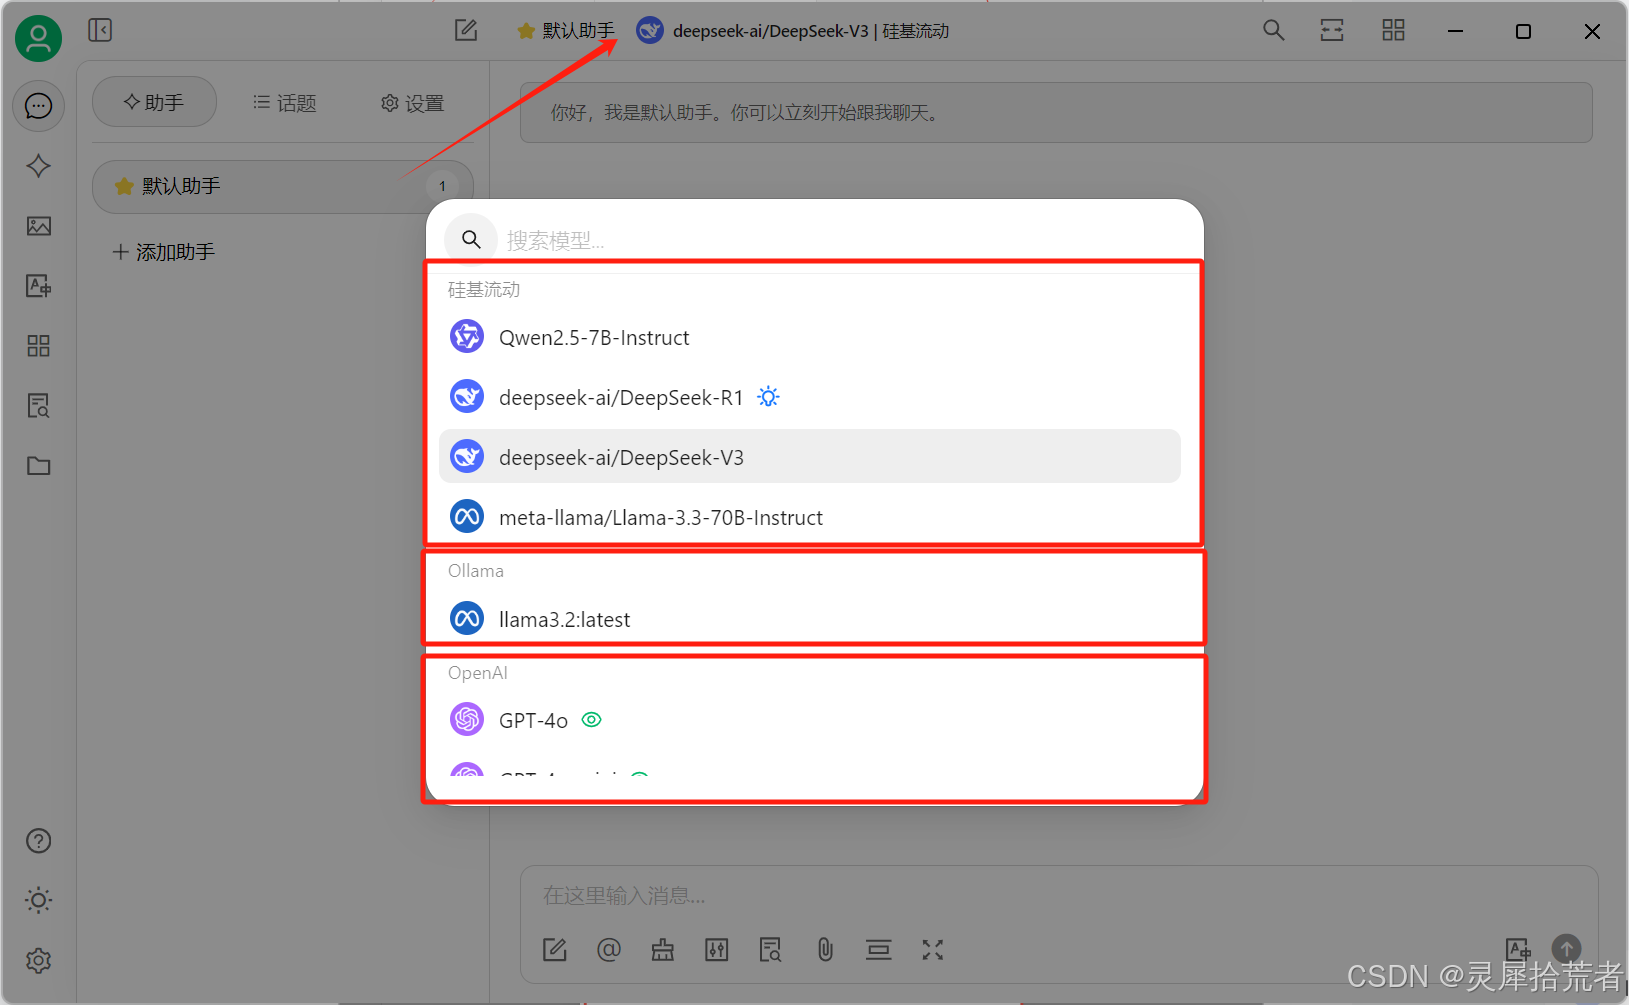Select the 默认助手 assistant item
The height and width of the screenshot is (1005, 1629).
283,187
